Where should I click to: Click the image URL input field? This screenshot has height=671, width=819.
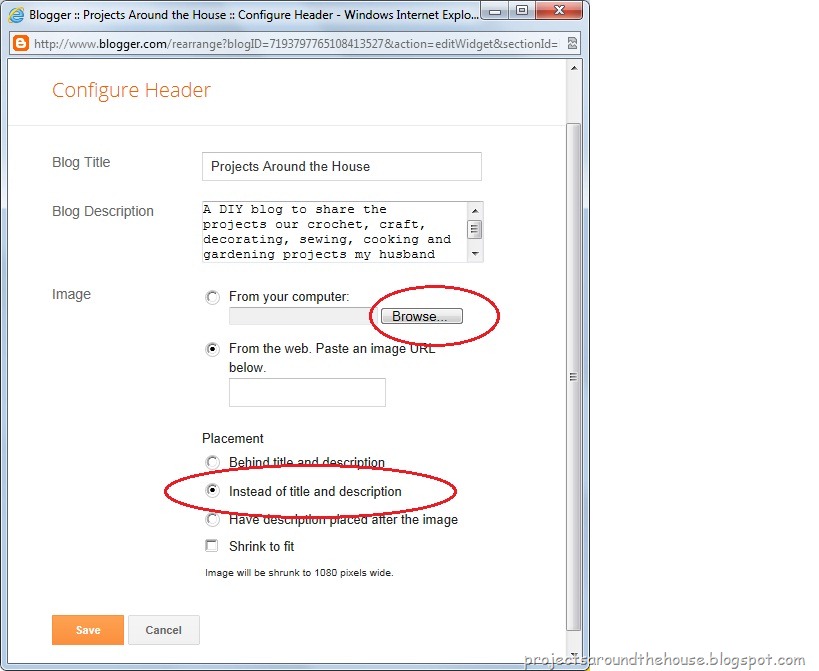point(307,392)
